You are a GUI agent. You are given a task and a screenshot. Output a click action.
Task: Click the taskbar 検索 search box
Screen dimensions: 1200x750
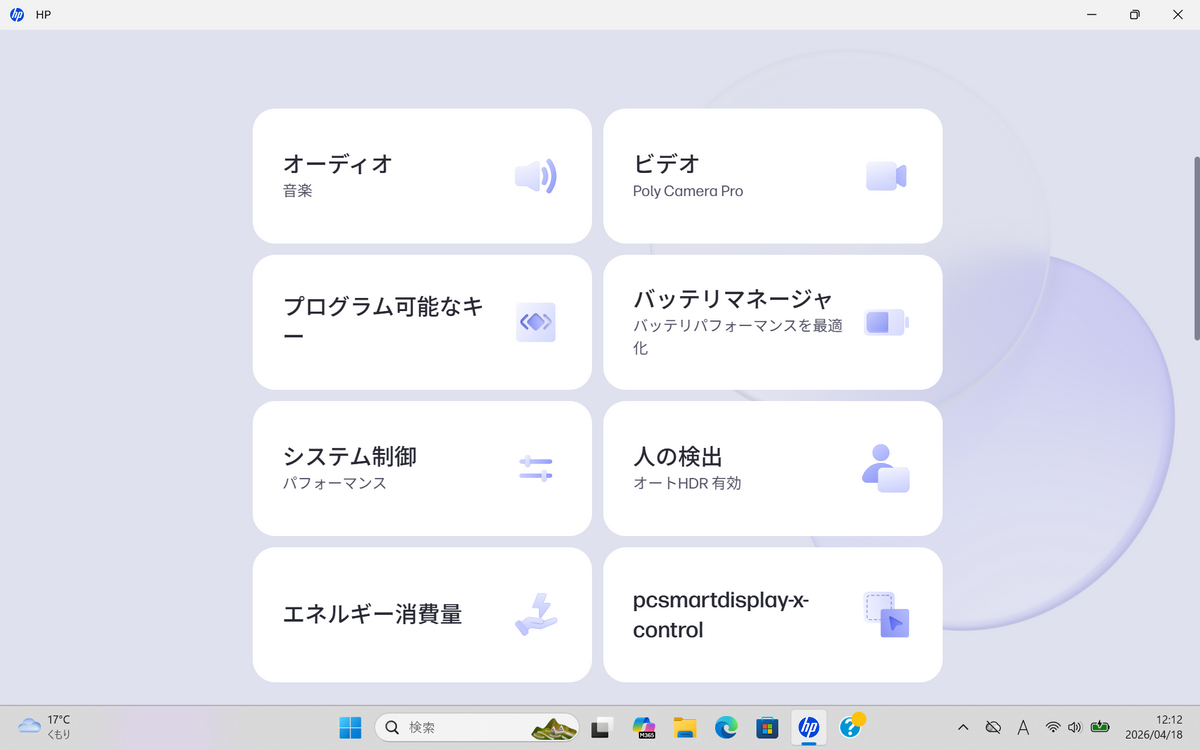pos(479,727)
